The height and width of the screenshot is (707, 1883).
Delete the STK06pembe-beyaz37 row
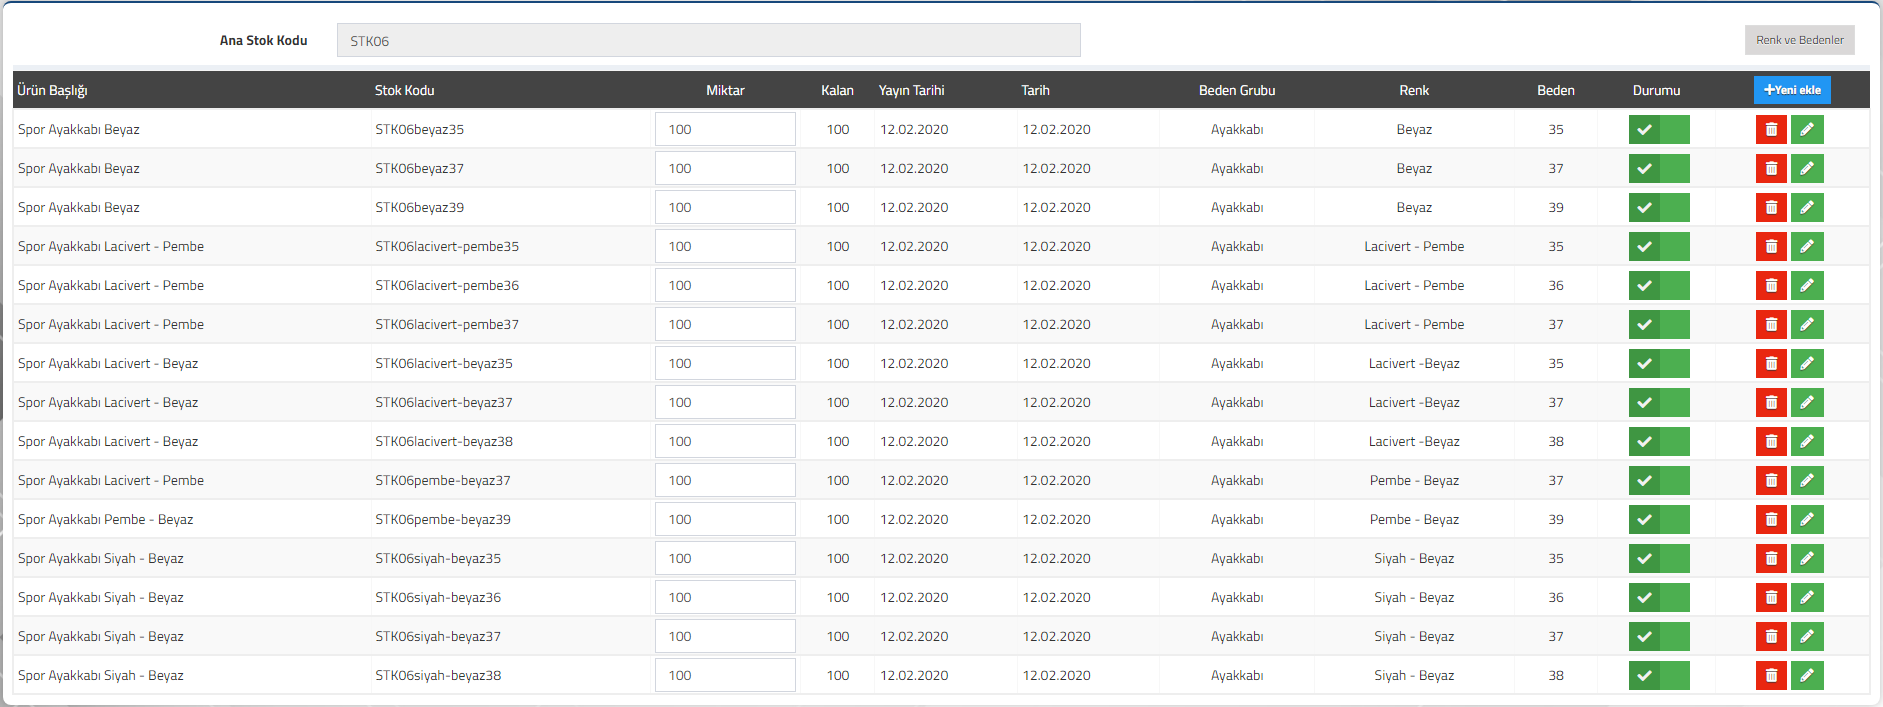pyautogui.click(x=1771, y=481)
